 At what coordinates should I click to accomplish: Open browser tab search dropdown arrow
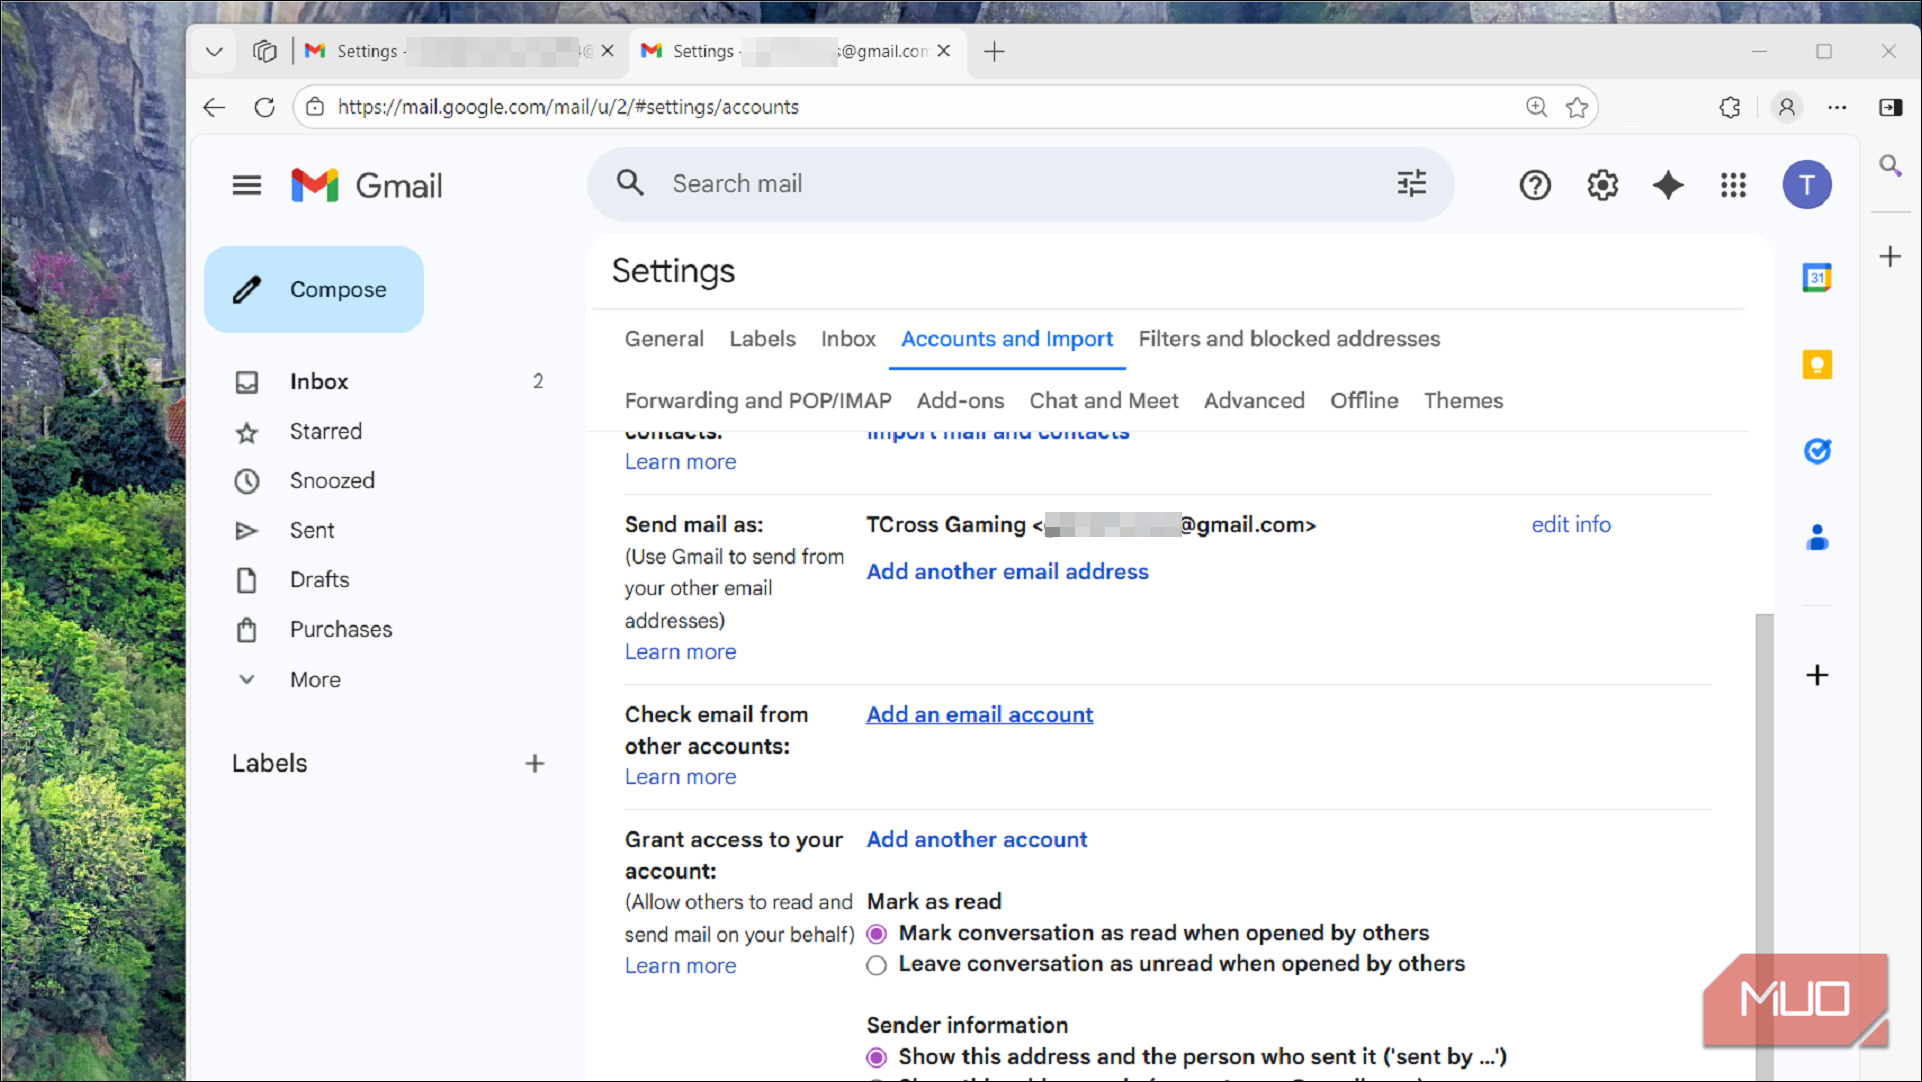pos(214,51)
